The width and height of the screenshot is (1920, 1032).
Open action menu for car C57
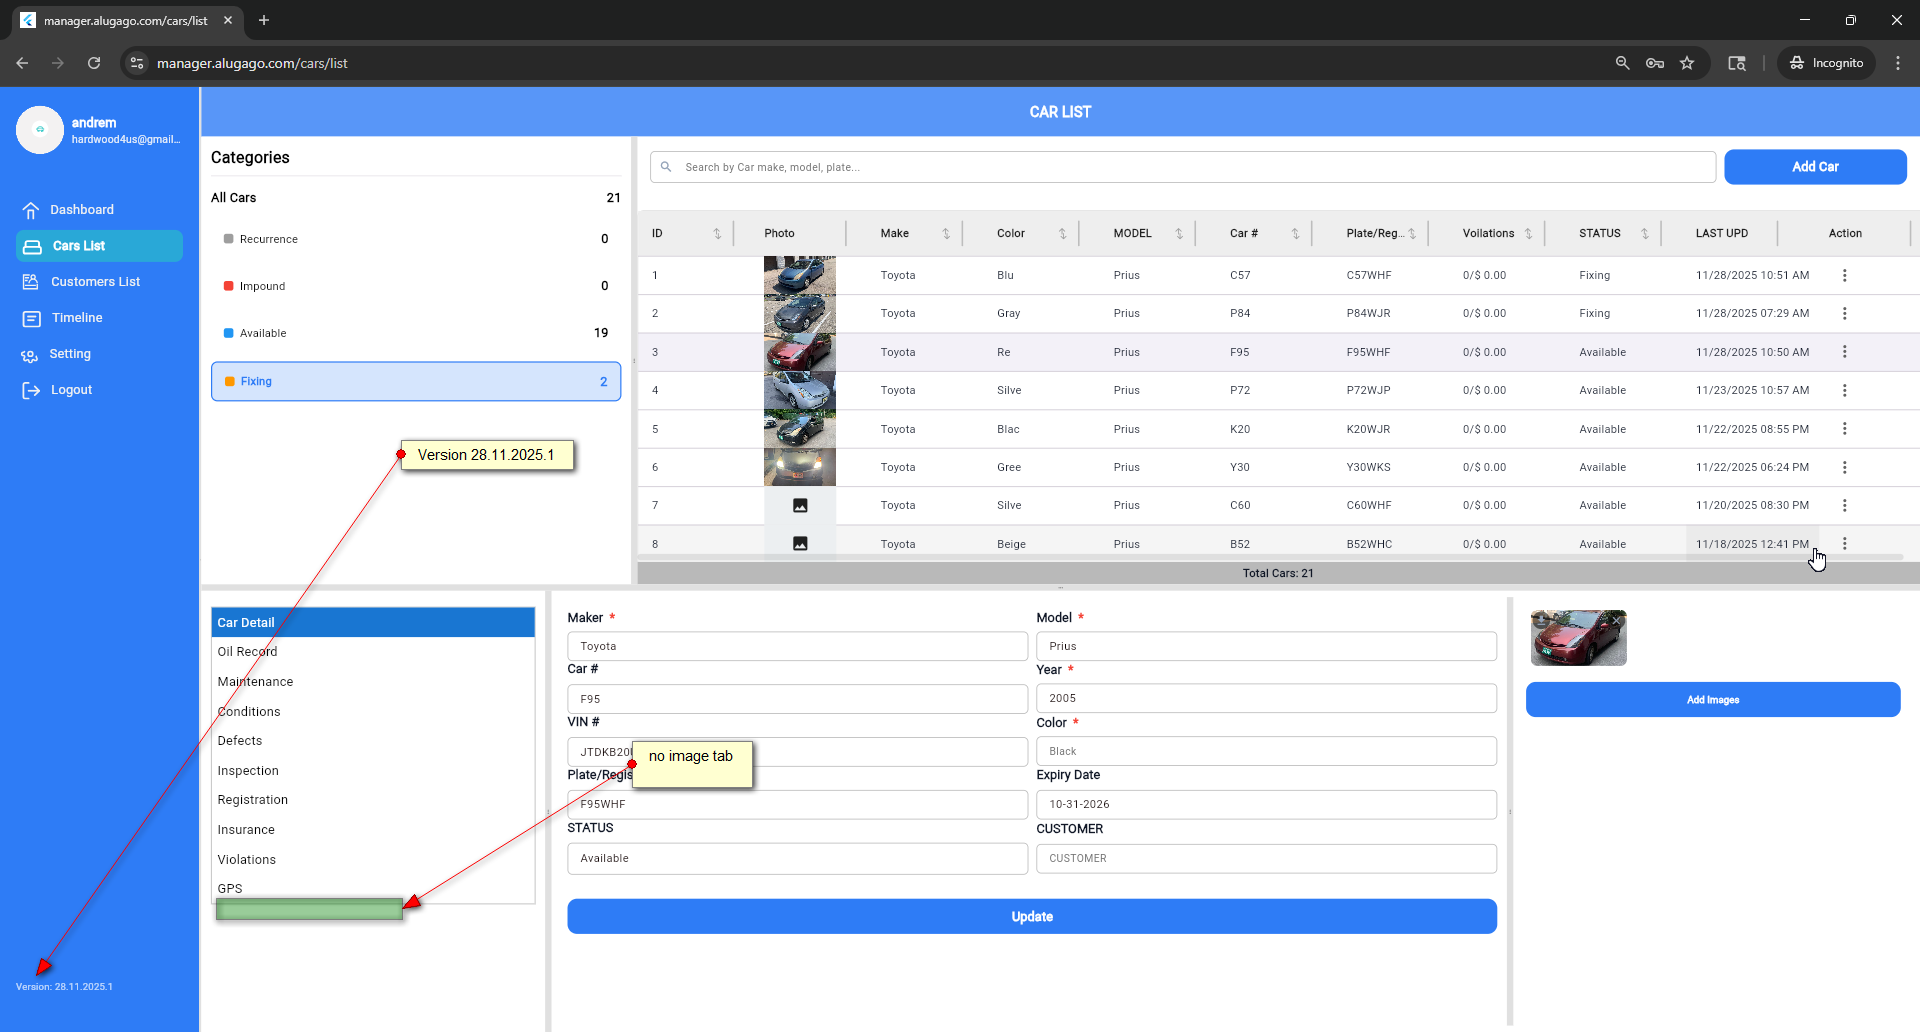[x=1844, y=275]
